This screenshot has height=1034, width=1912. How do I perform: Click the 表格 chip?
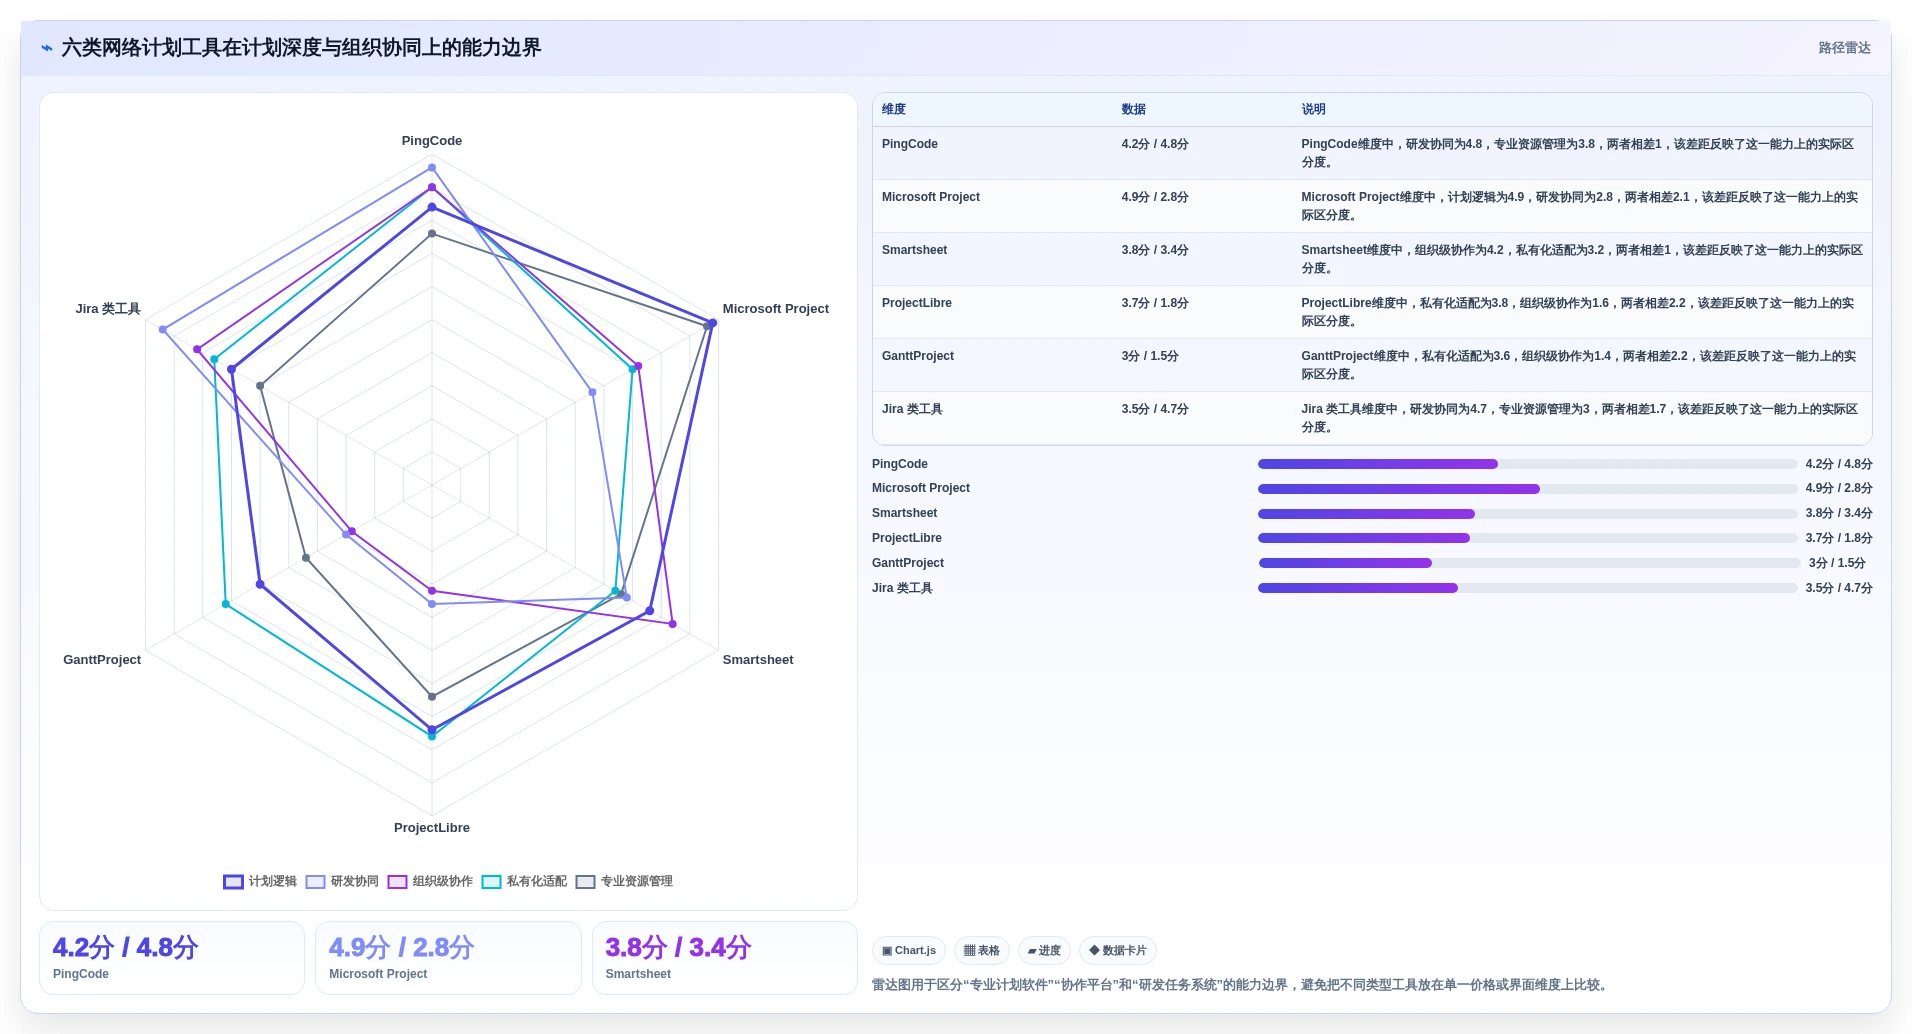982,951
